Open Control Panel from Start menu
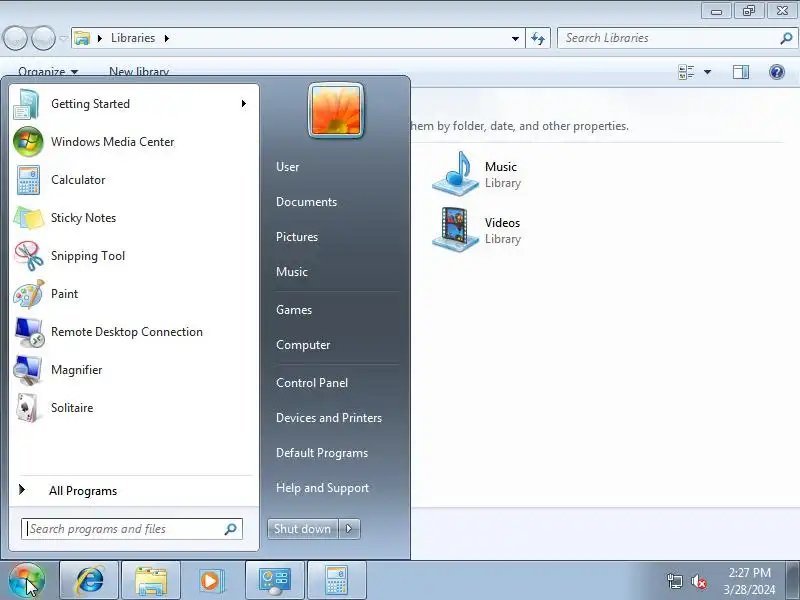 (312, 383)
